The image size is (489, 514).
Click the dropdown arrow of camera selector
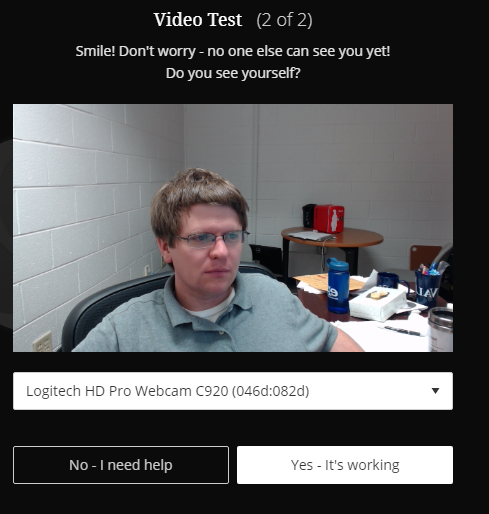[x=435, y=391]
